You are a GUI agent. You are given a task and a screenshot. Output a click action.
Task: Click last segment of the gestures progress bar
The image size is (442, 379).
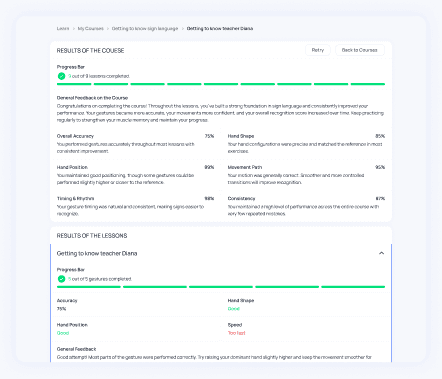(x=353, y=287)
